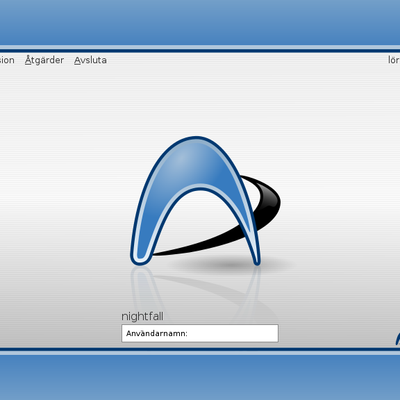Click the Användarnamn username input field

click(x=200, y=333)
